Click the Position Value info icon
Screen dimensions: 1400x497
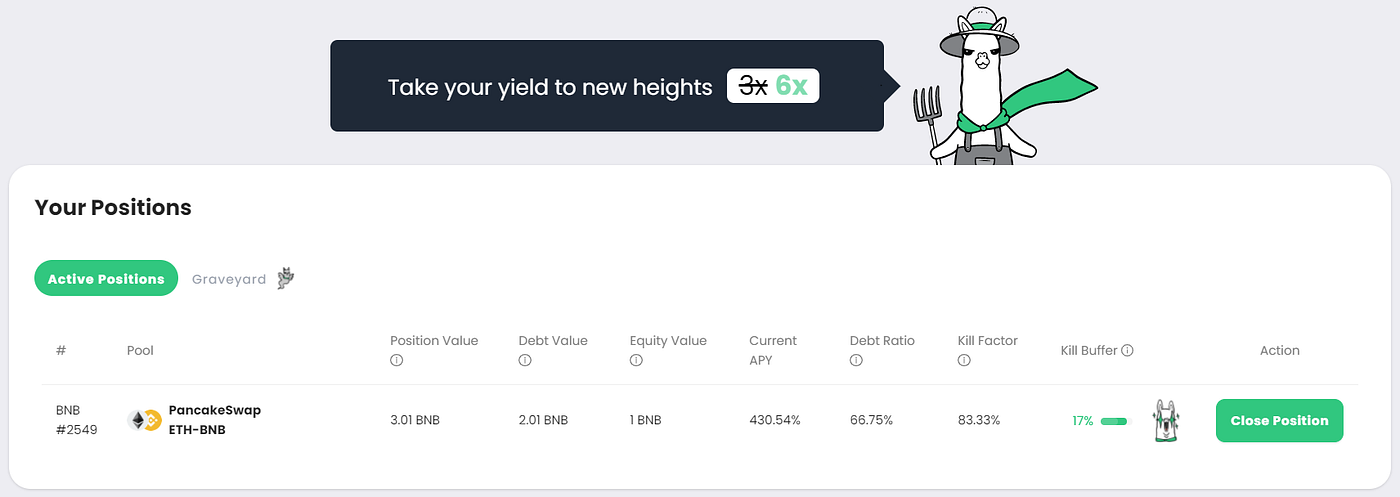point(396,361)
